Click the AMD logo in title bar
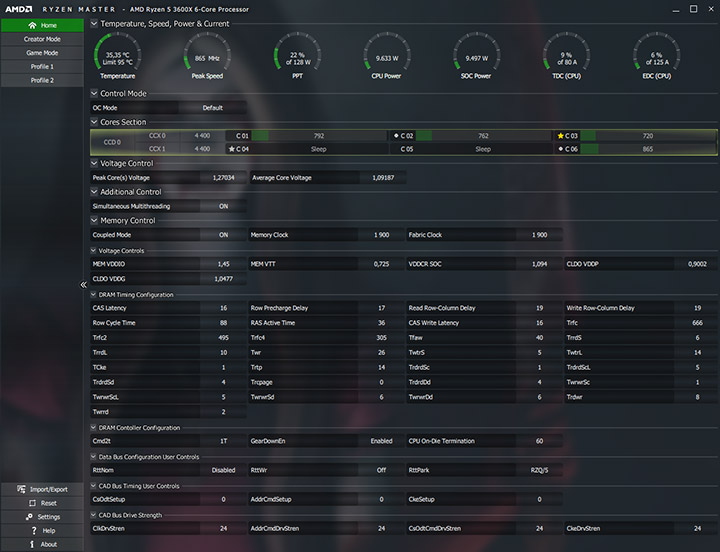The width and height of the screenshot is (720, 552). (x=19, y=9)
